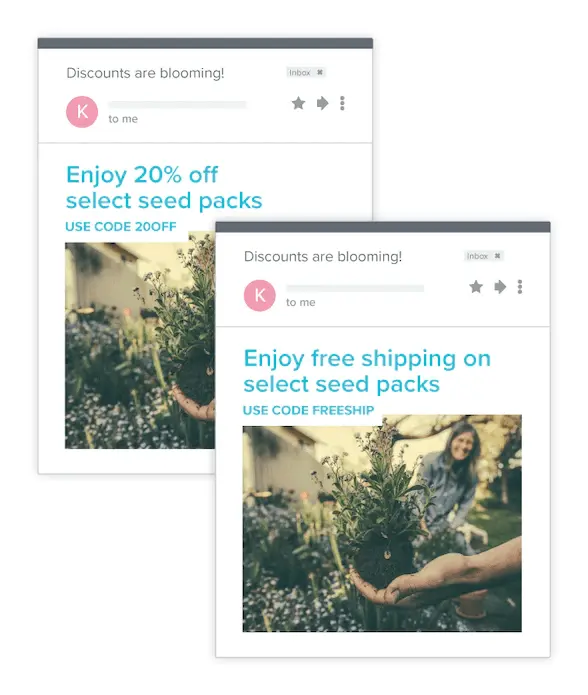Click the USE CODE FREESHIP text

pos(308,410)
